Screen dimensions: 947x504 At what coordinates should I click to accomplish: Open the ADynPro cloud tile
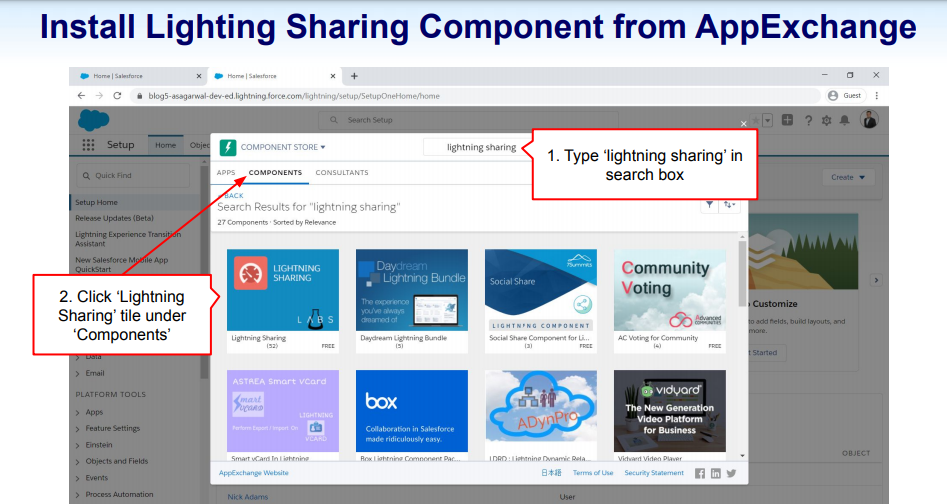coord(541,416)
